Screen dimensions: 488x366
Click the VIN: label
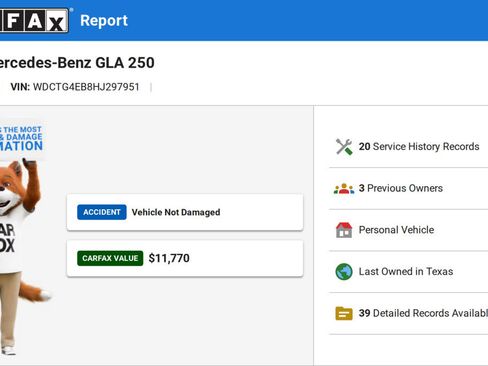(x=20, y=87)
